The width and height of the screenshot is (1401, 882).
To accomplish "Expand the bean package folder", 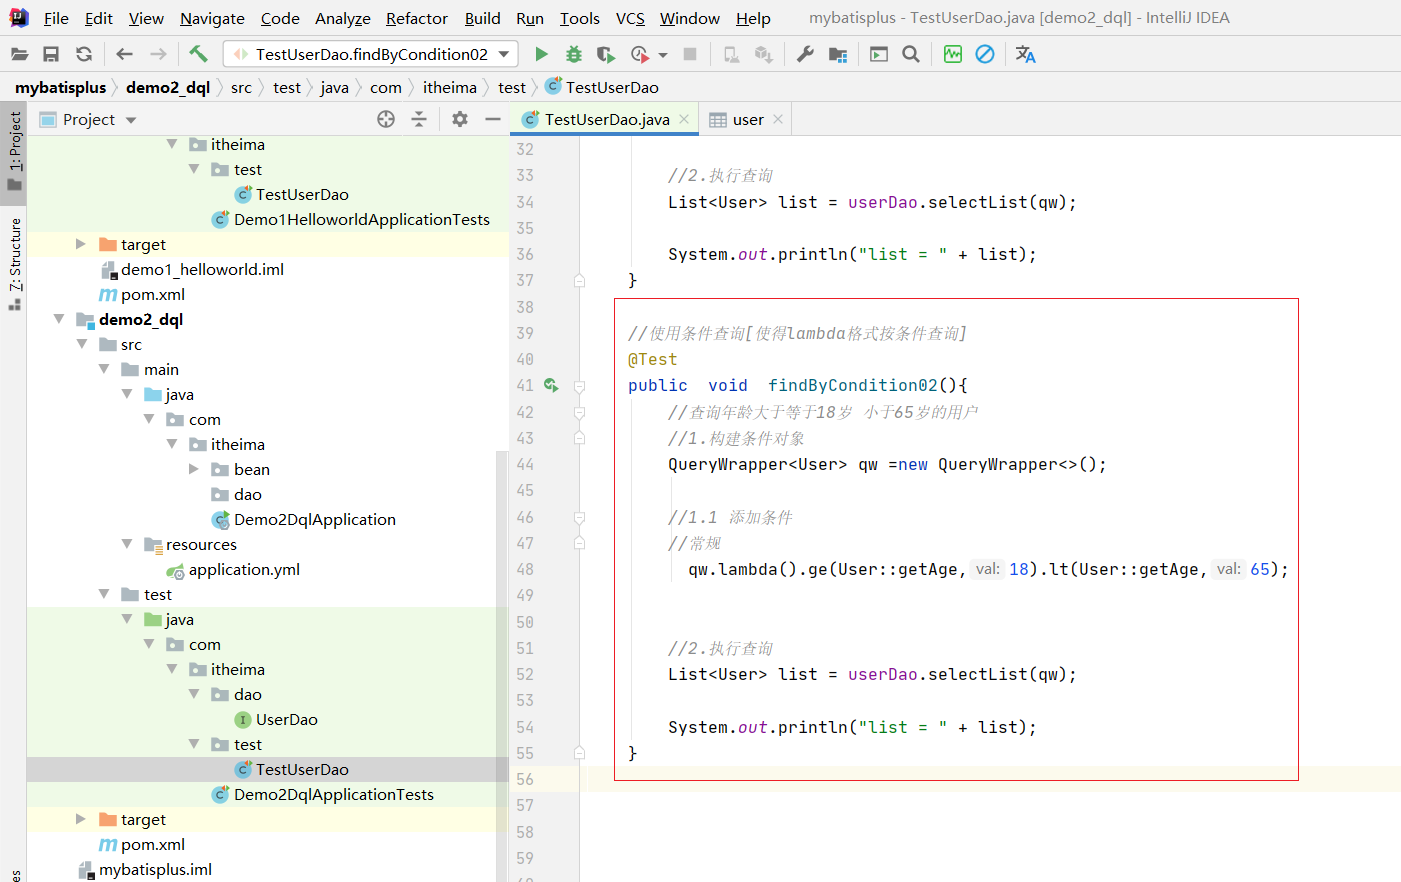I will tap(194, 469).
